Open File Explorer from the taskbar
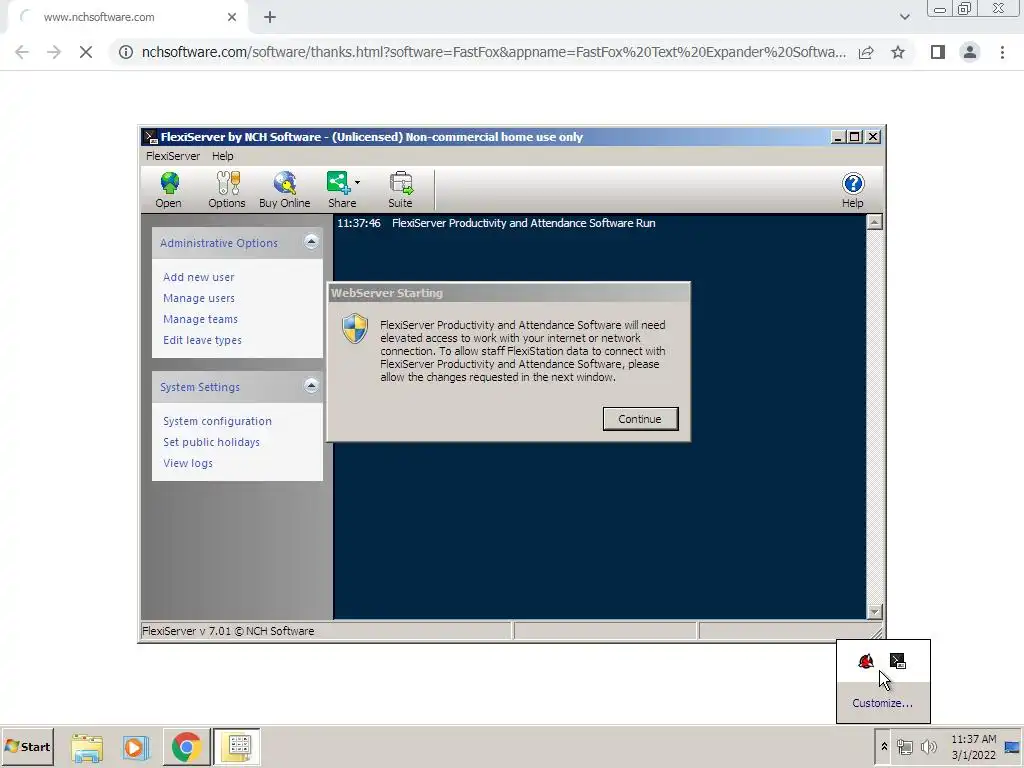 [86, 746]
